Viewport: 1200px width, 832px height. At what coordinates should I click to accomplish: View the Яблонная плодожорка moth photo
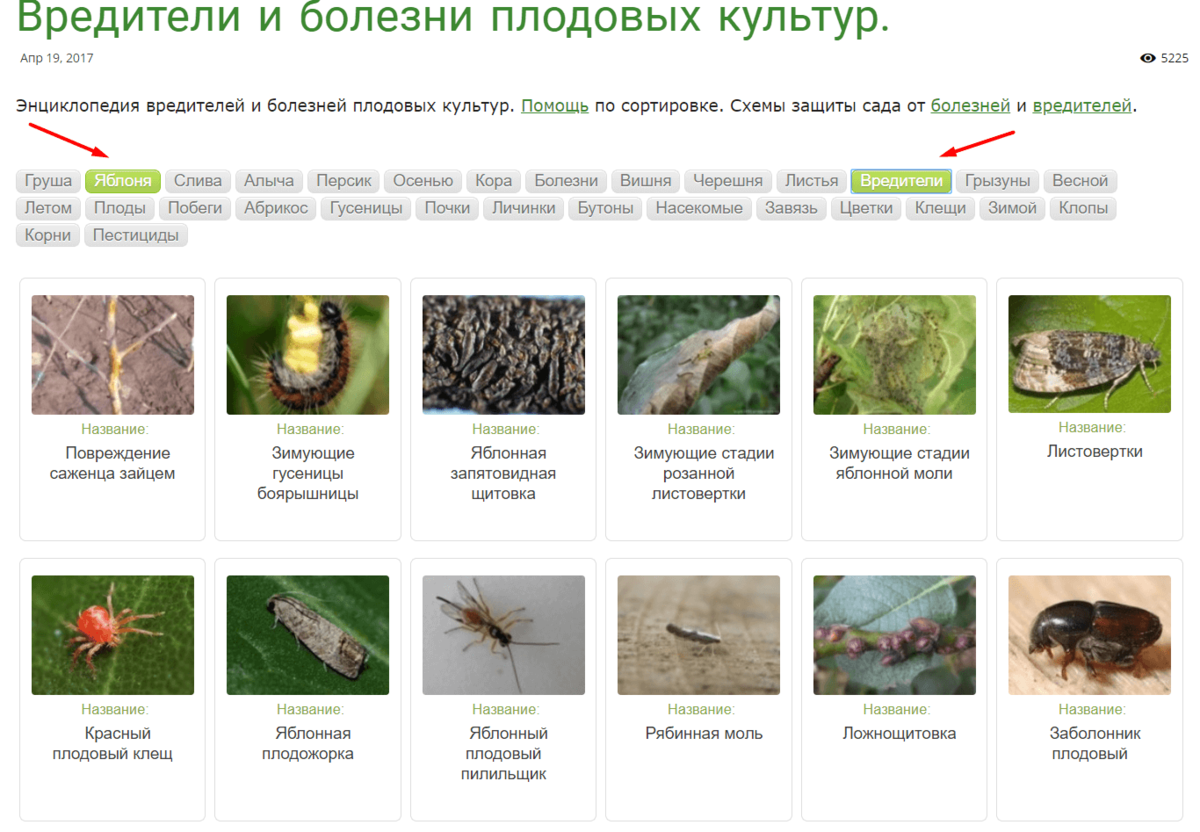[x=308, y=635]
